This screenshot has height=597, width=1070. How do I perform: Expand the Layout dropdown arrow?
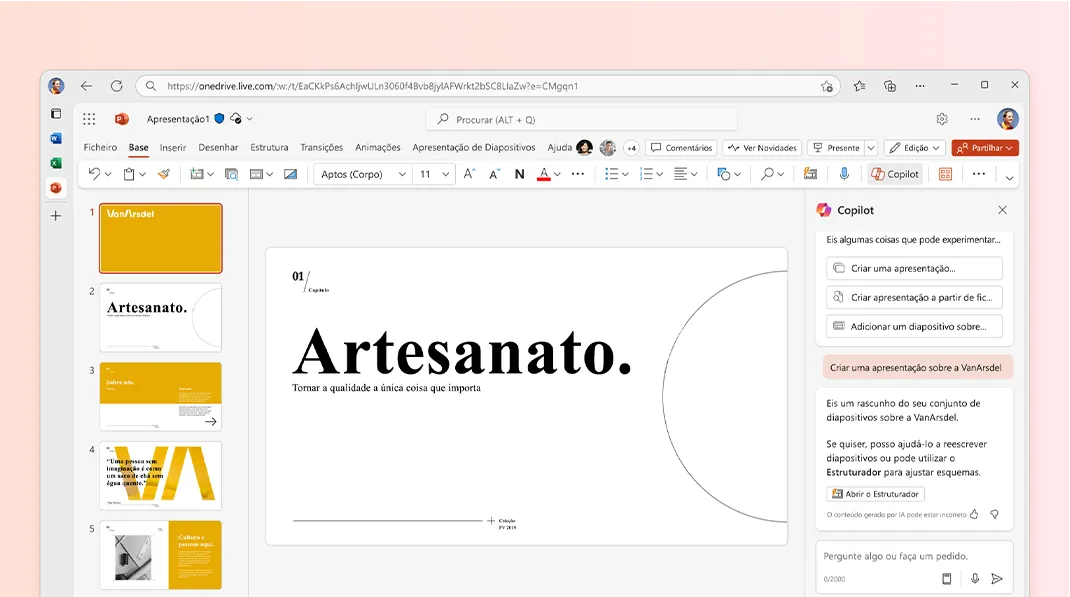coord(270,175)
